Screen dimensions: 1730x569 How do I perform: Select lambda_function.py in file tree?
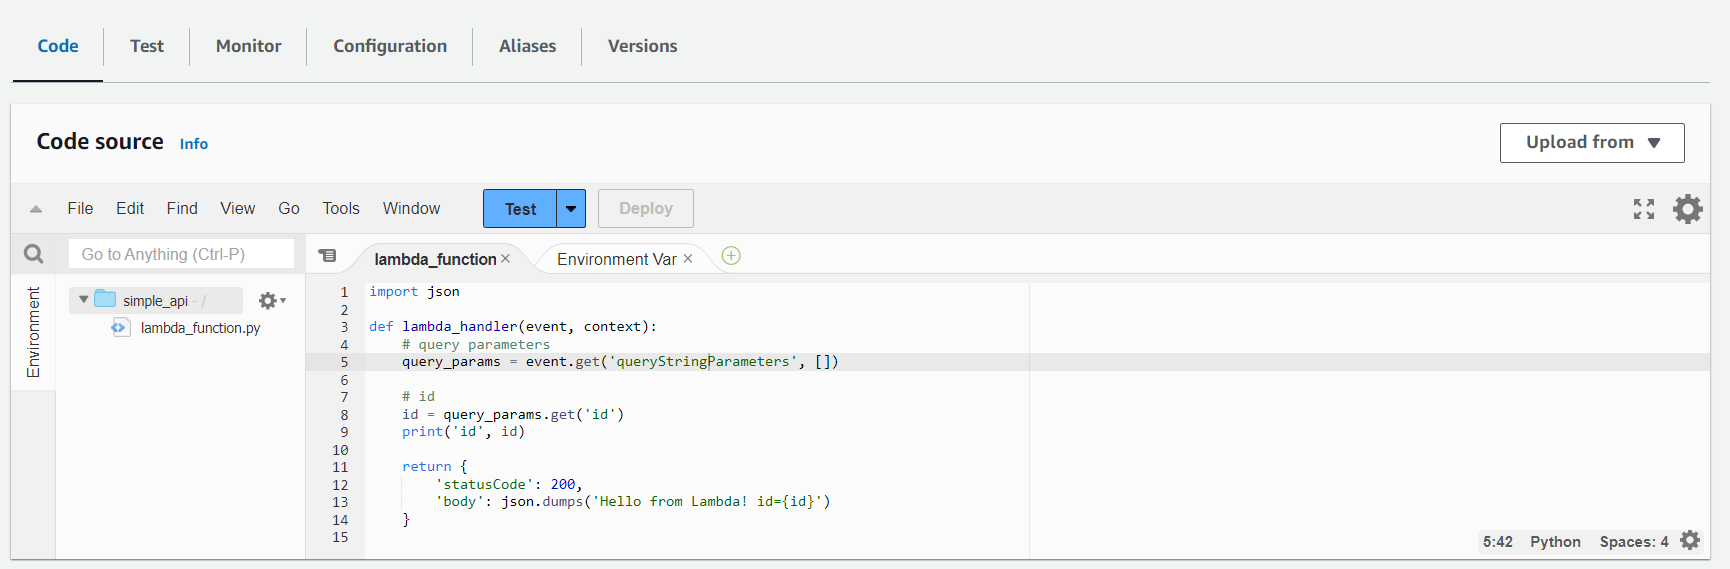click(x=200, y=328)
